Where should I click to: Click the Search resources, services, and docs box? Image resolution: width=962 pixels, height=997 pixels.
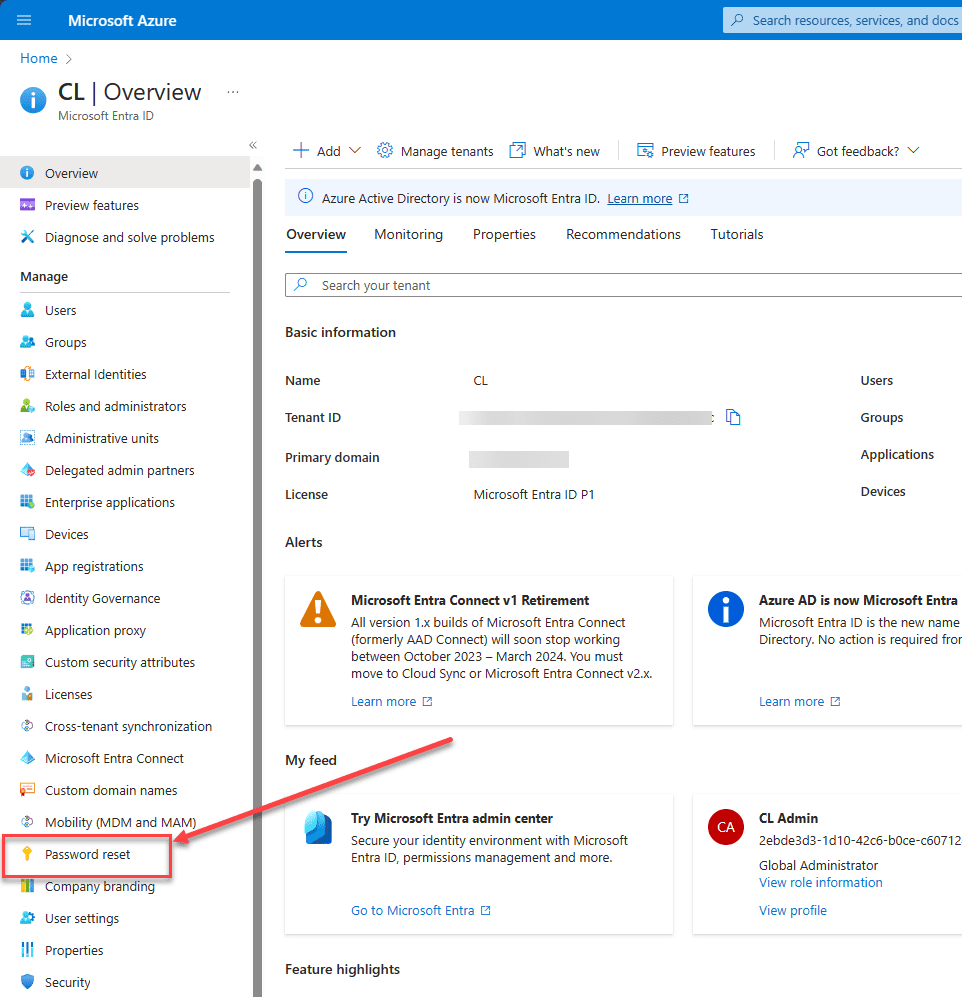click(842, 20)
